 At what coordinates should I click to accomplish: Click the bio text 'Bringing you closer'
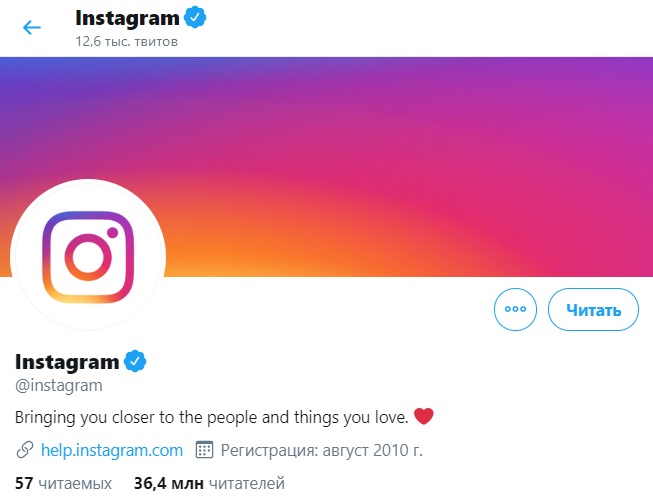click(212, 416)
